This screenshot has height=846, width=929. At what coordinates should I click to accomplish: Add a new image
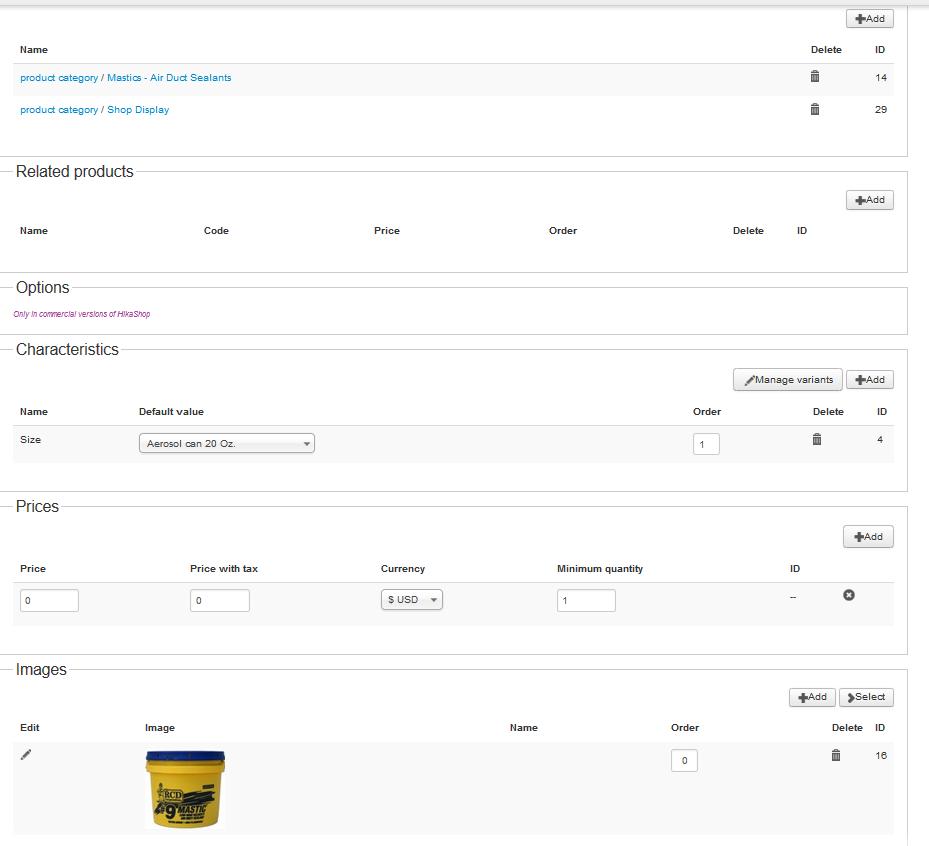pyautogui.click(x=812, y=697)
